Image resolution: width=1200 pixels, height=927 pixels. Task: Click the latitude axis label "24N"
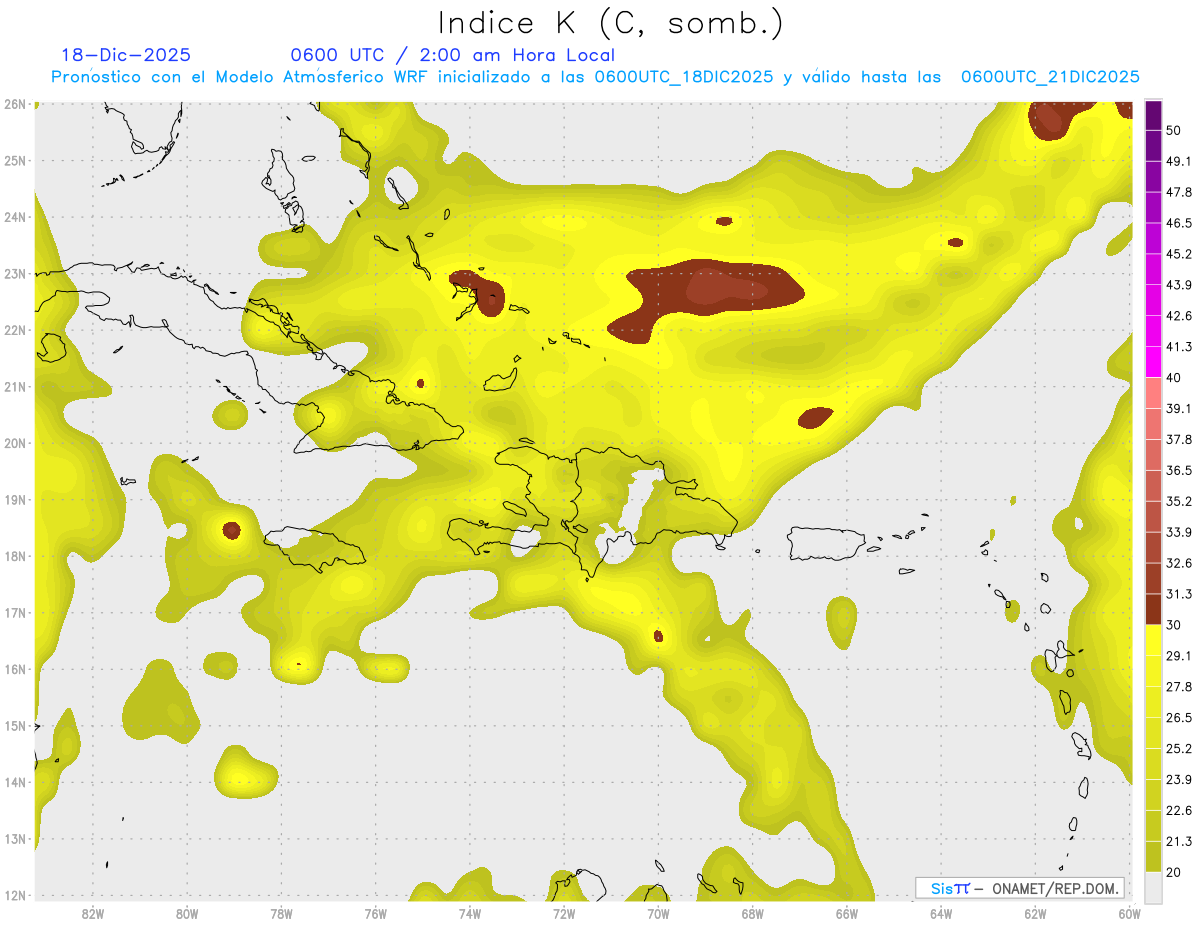click(x=15, y=217)
